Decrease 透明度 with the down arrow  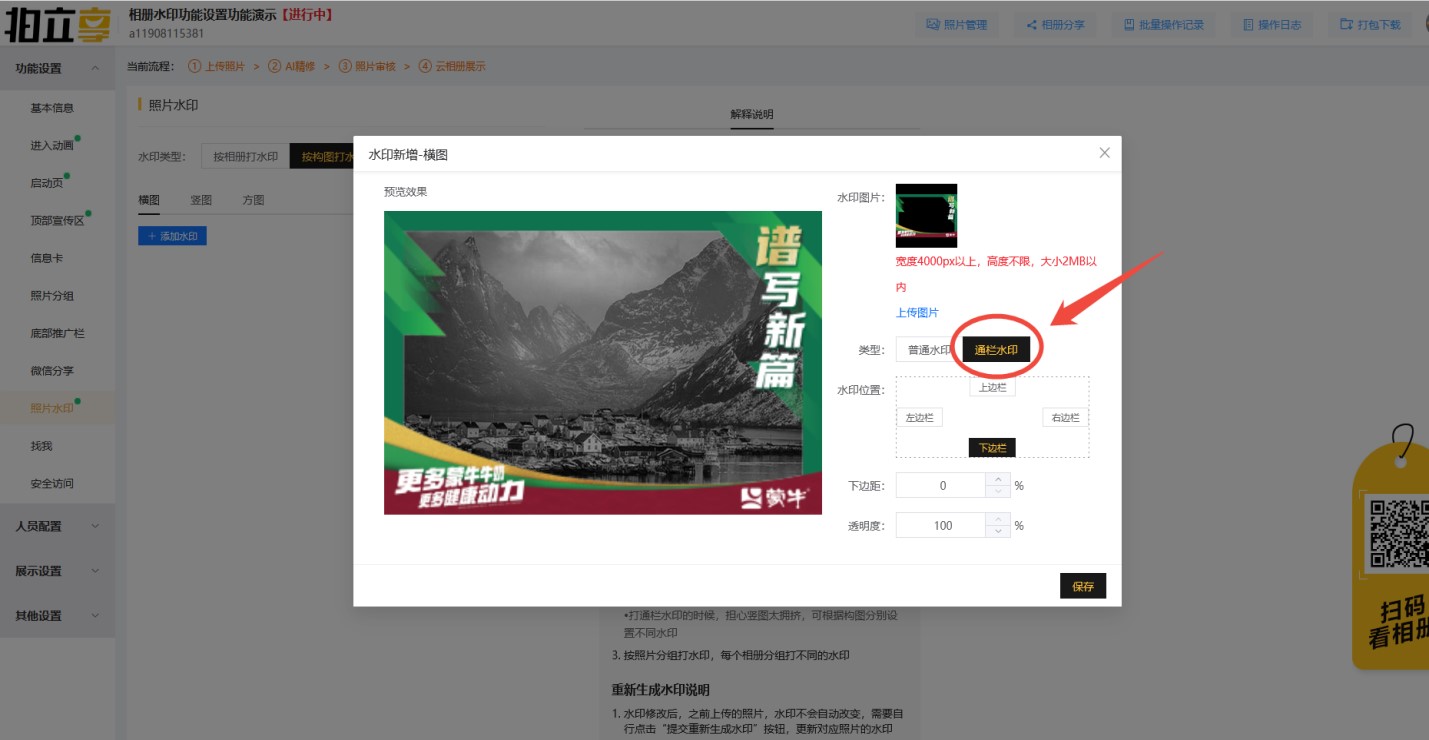tap(998, 531)
